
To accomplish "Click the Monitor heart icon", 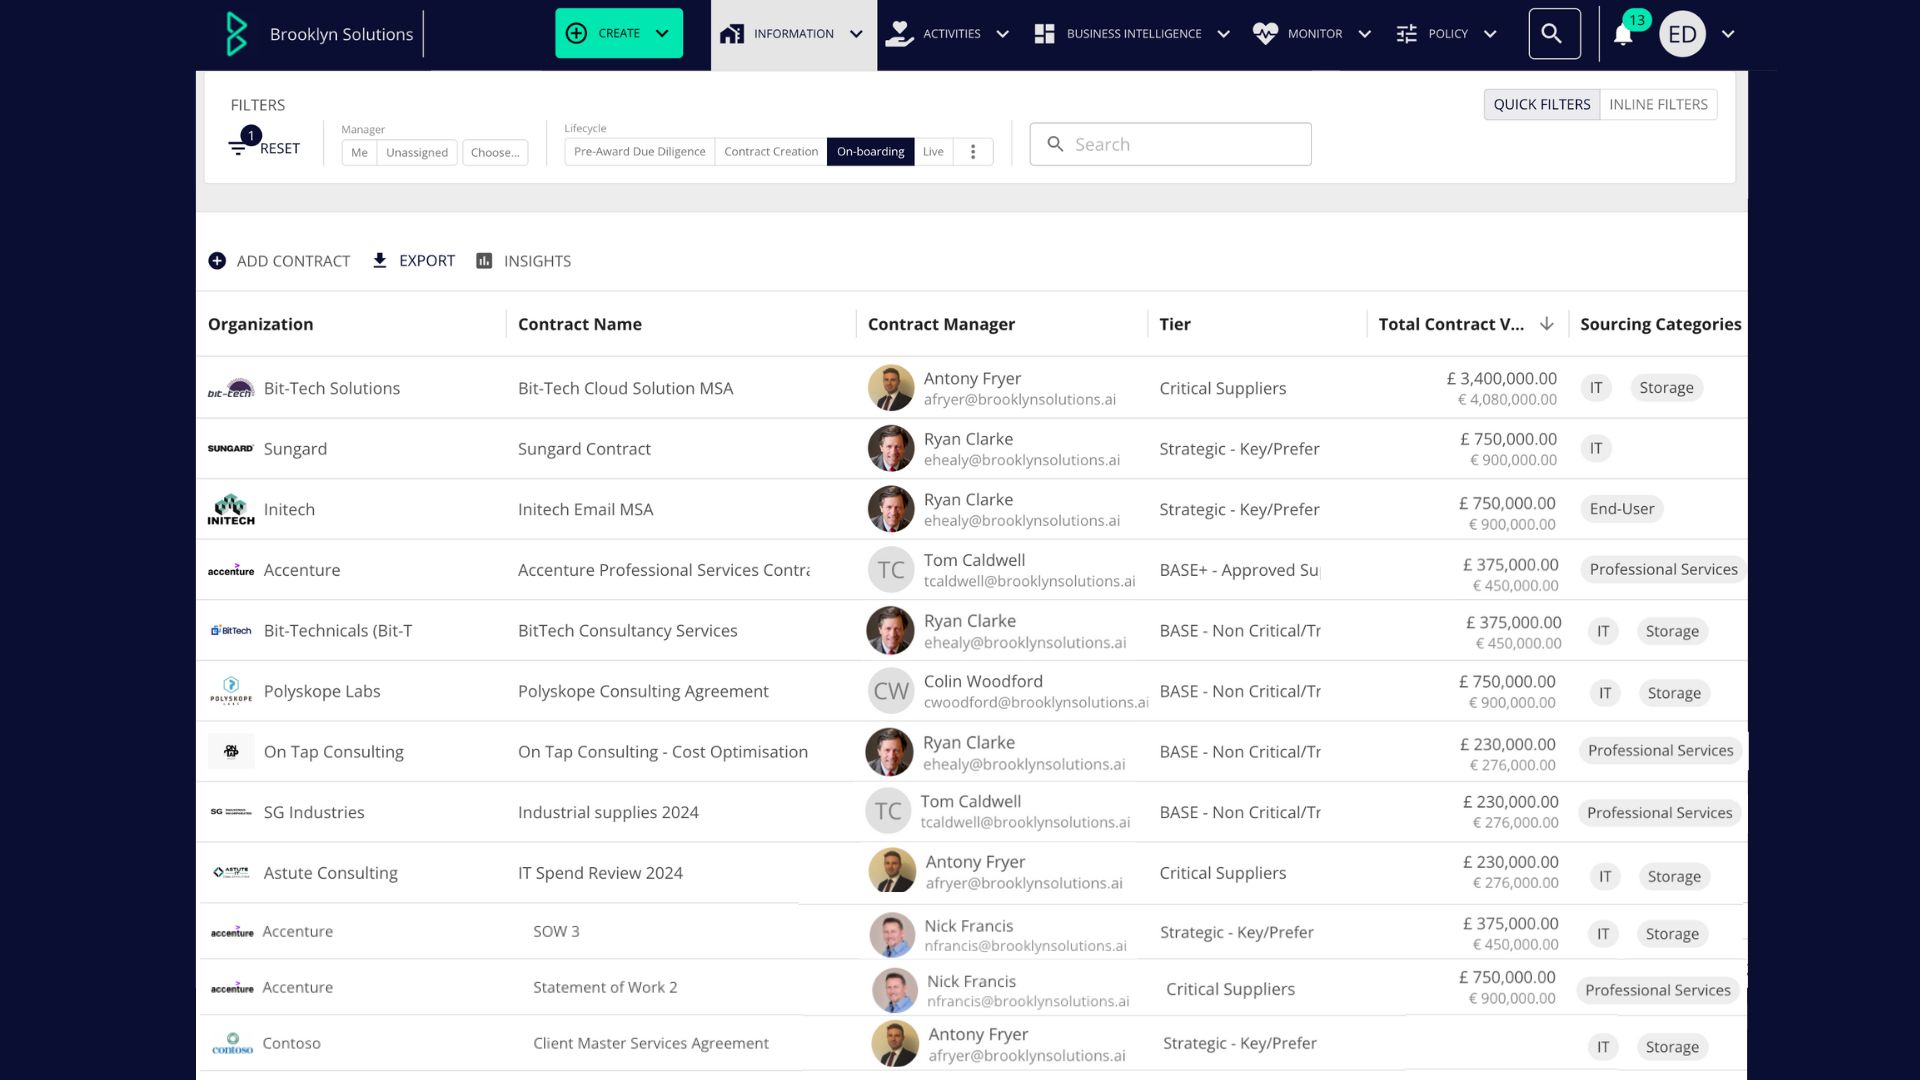I will tap(1266, 33).
